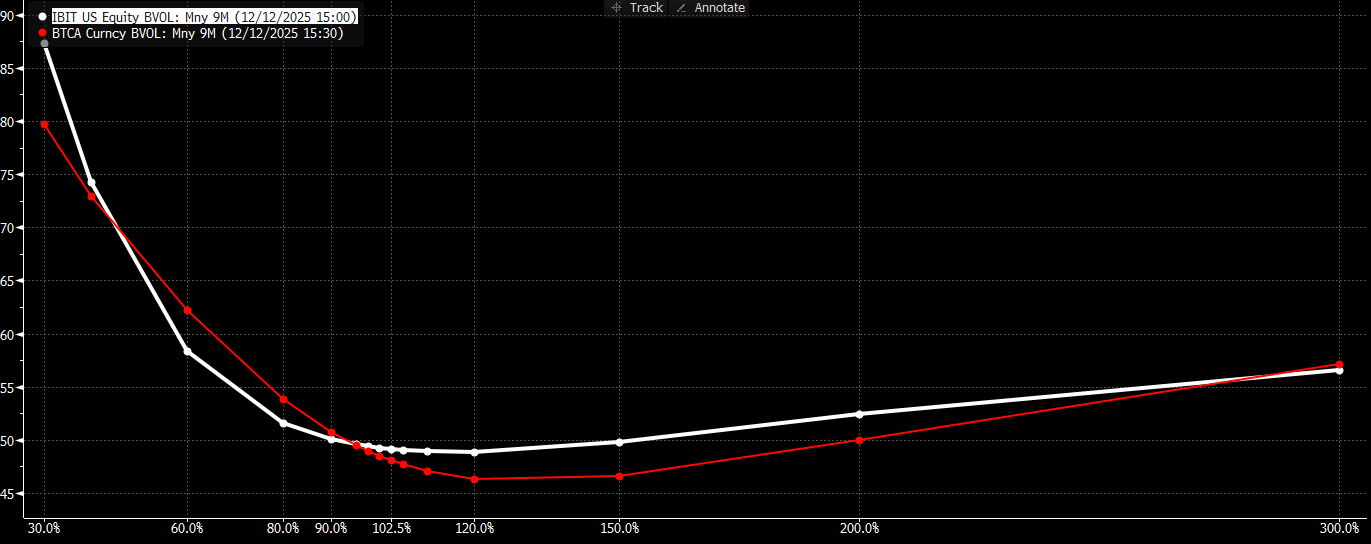Viewport: 1371px width, 544px height.
Task: Click the white IBIT data point at 30.0%
Action: click(x=44, y=44)
